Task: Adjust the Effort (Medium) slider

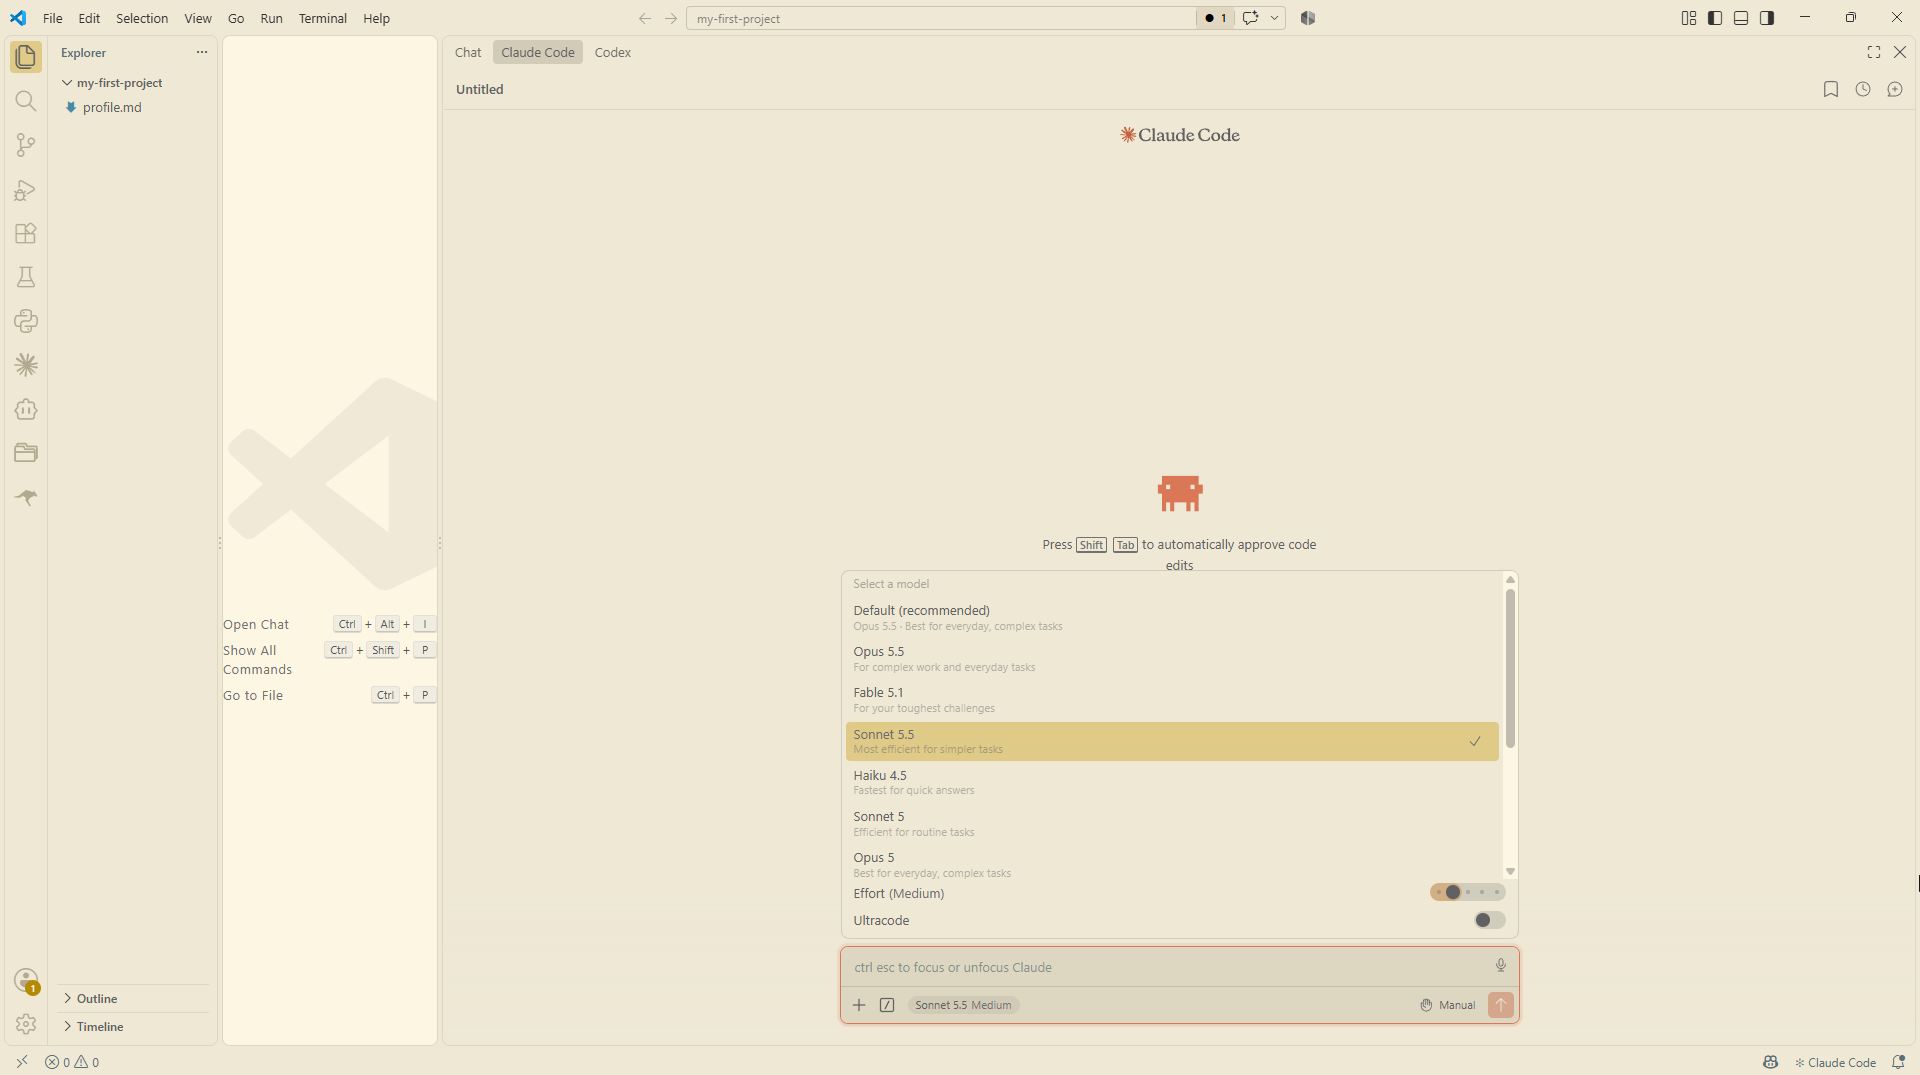Action: click(x=1467, y=892)
